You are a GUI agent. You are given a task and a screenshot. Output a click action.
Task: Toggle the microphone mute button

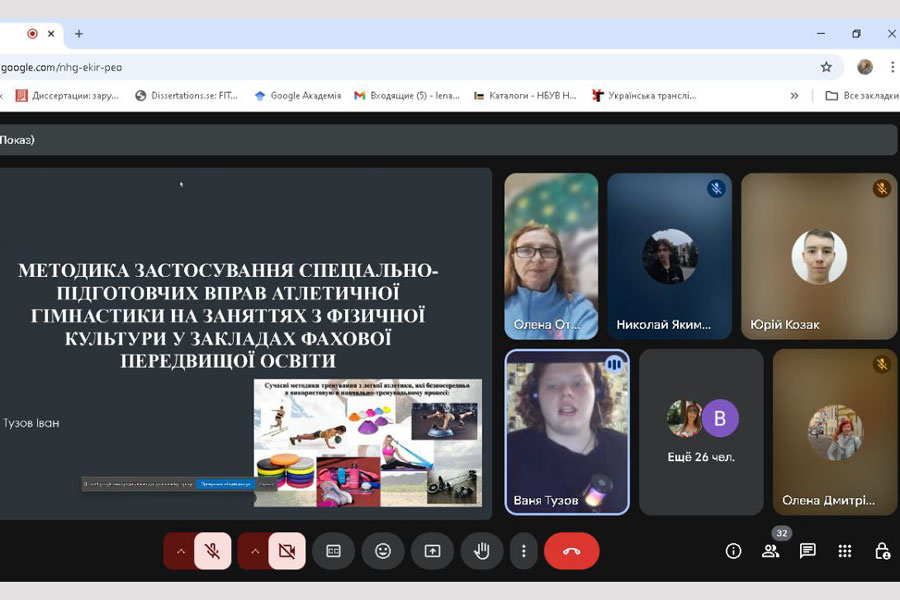(x=212, y=551)
